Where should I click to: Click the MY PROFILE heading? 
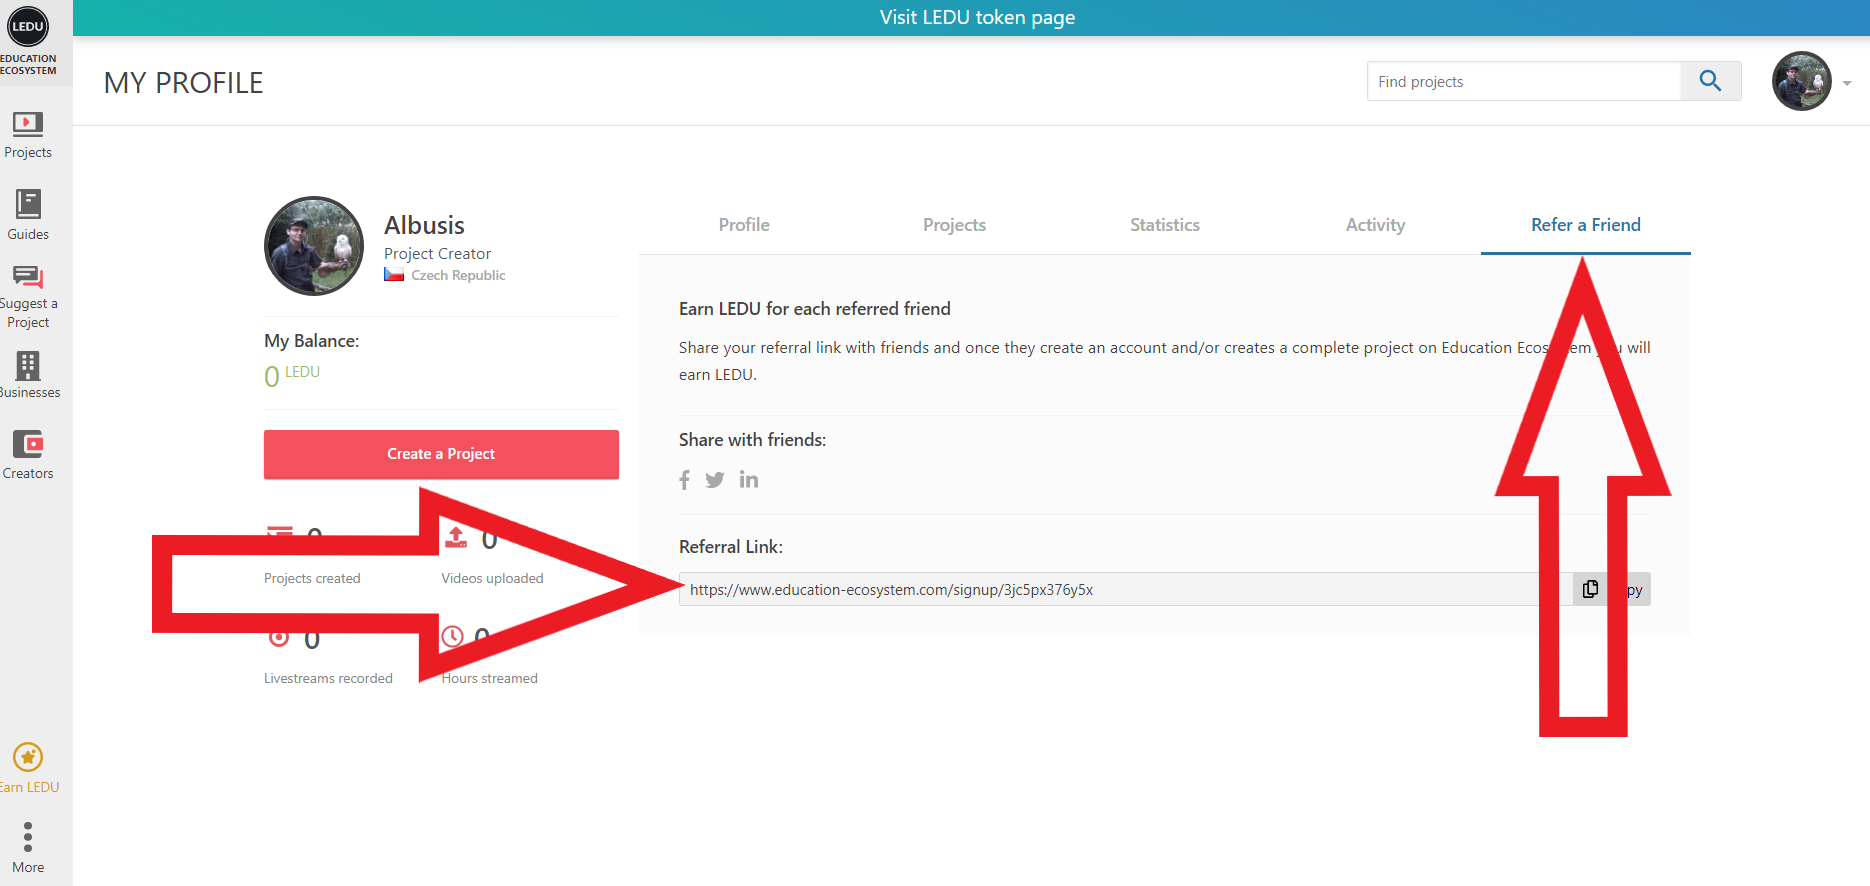(x=184, y=83)
